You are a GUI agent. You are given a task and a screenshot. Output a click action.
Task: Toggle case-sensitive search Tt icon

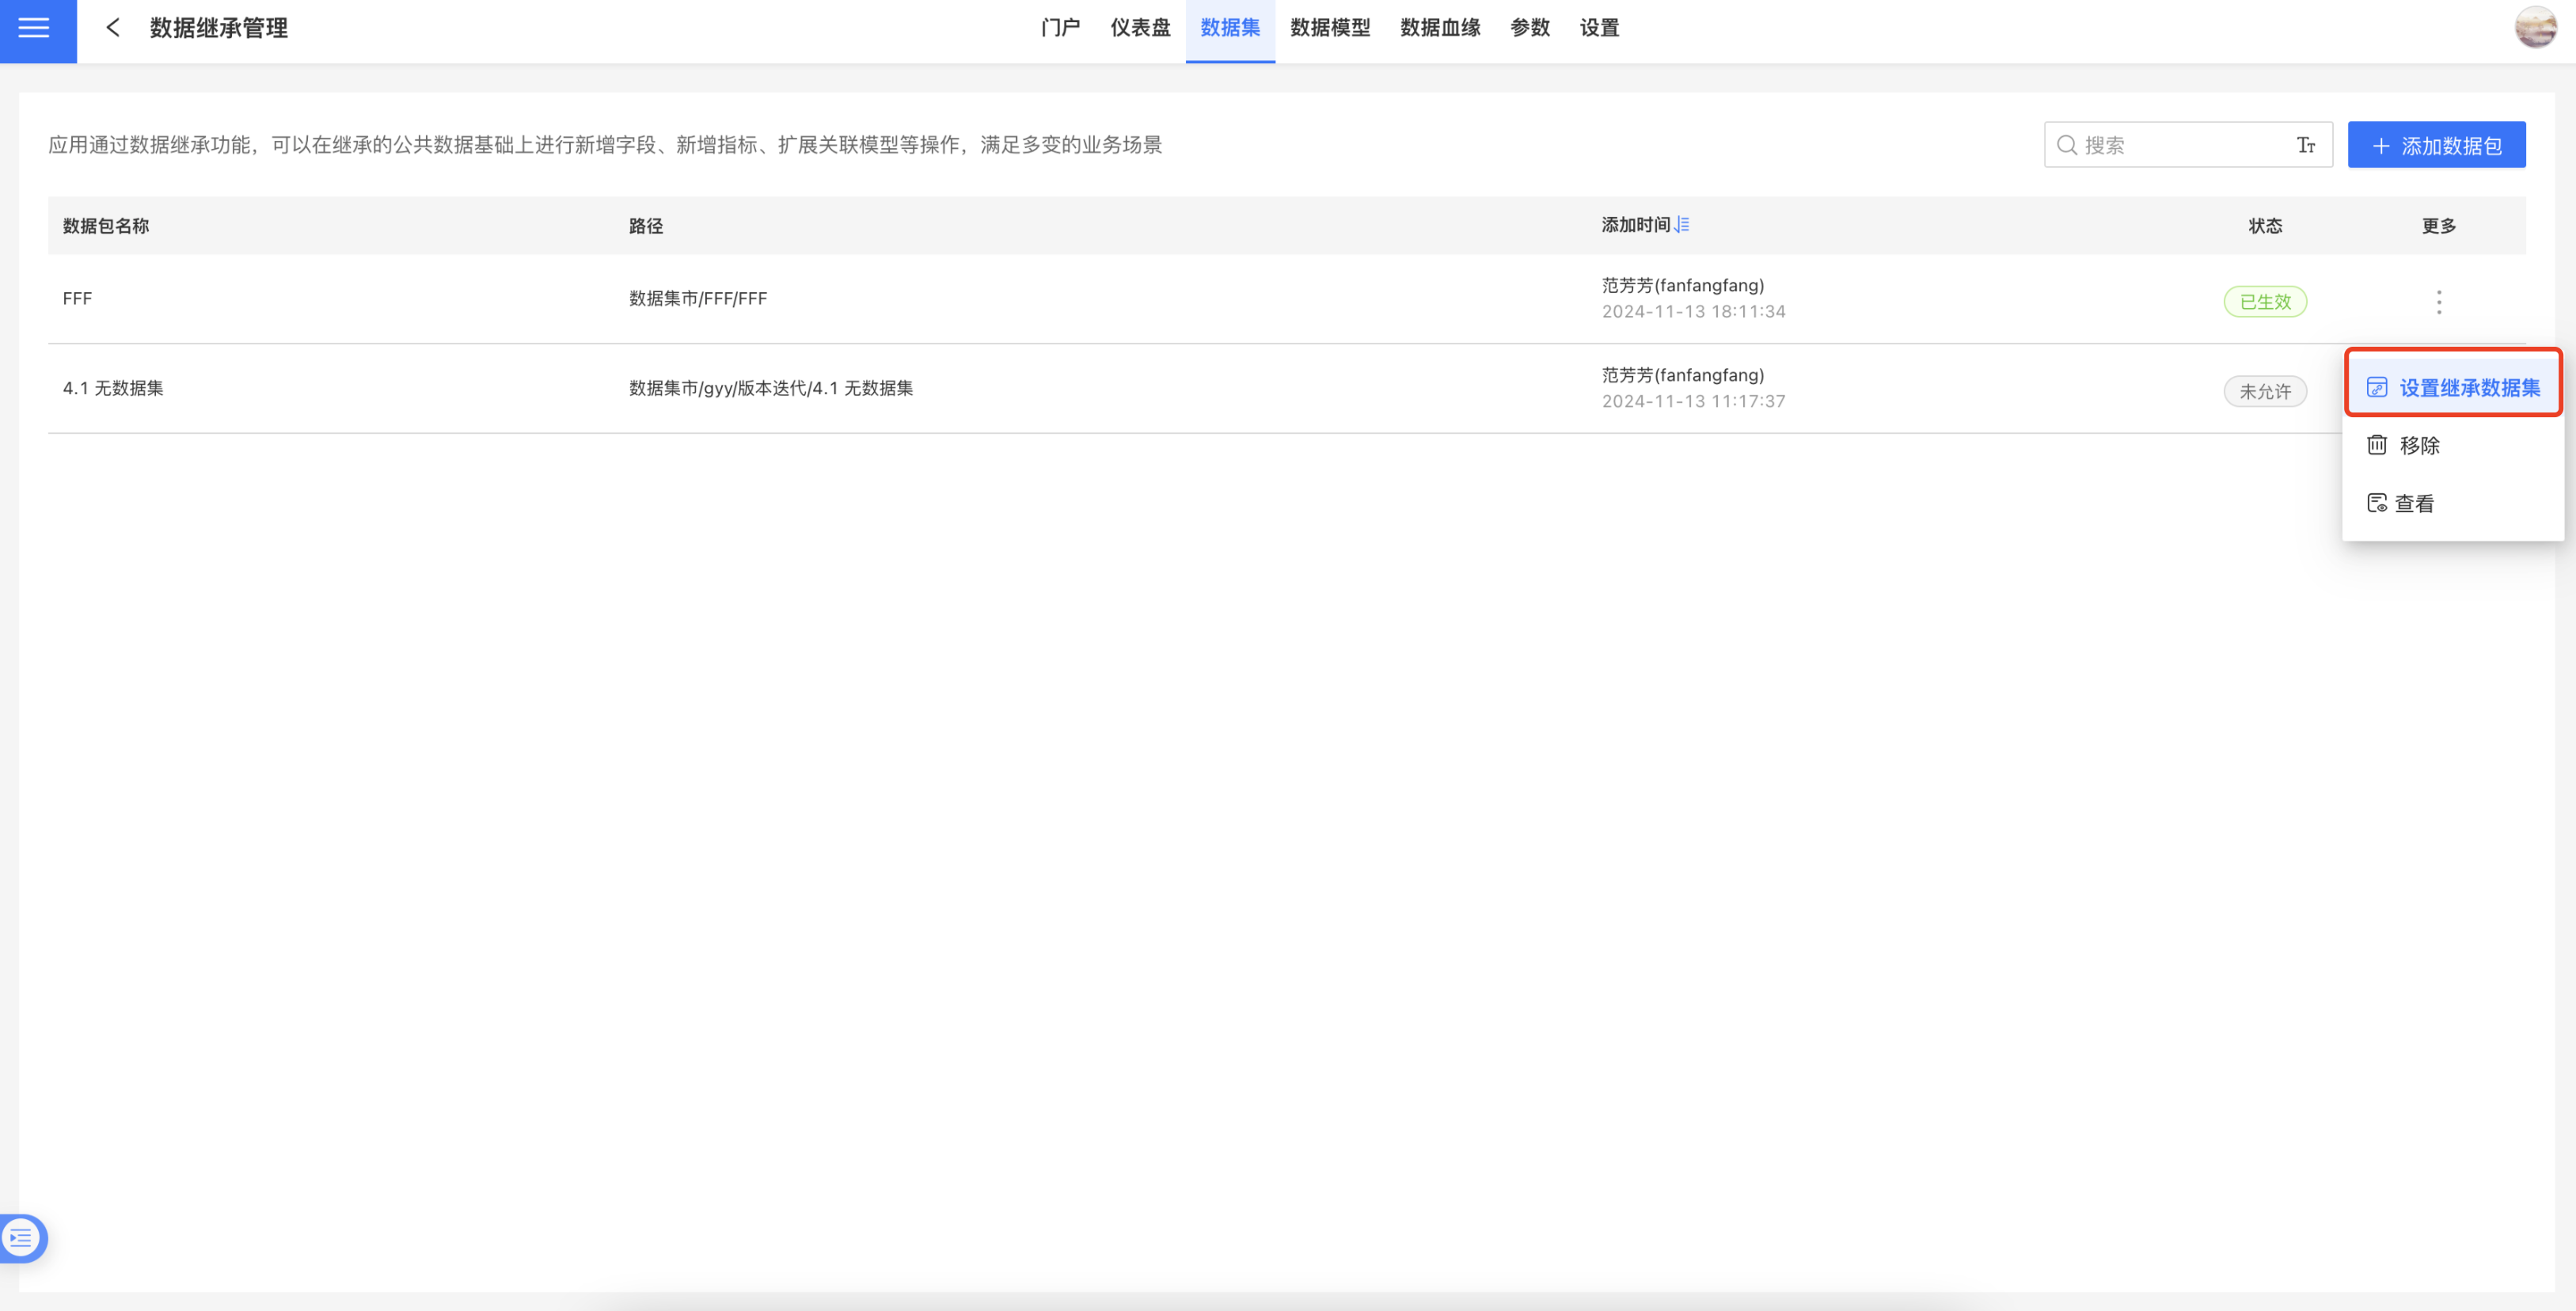[x=2306, y=146]
